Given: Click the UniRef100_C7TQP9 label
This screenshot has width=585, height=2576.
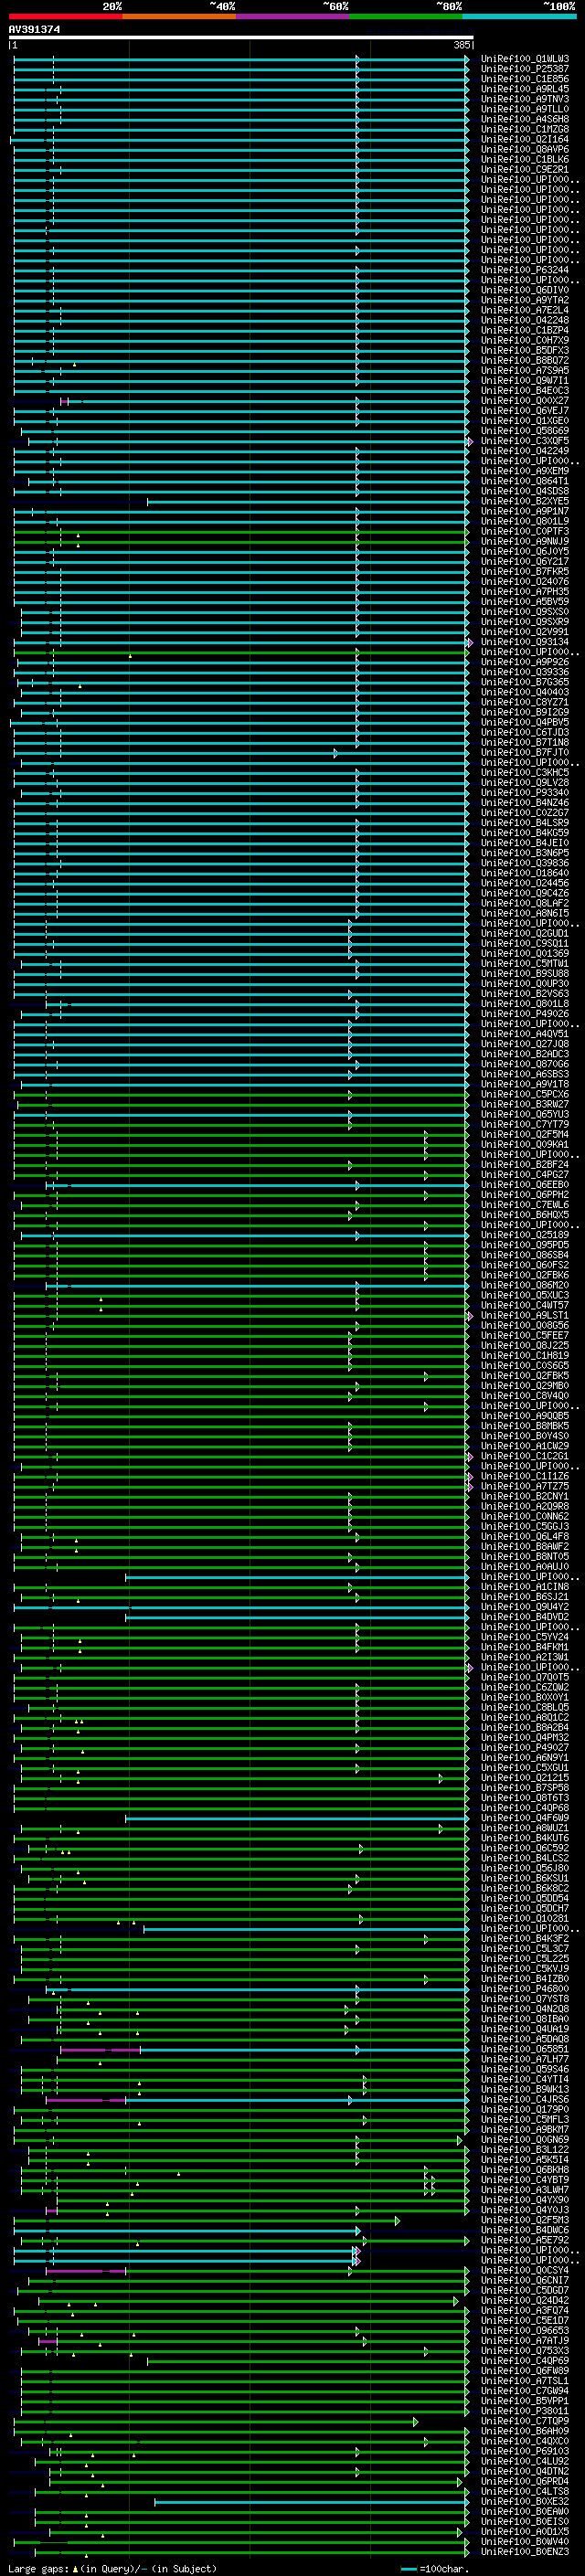Looking at the screenshot, I should [525, 2421].
